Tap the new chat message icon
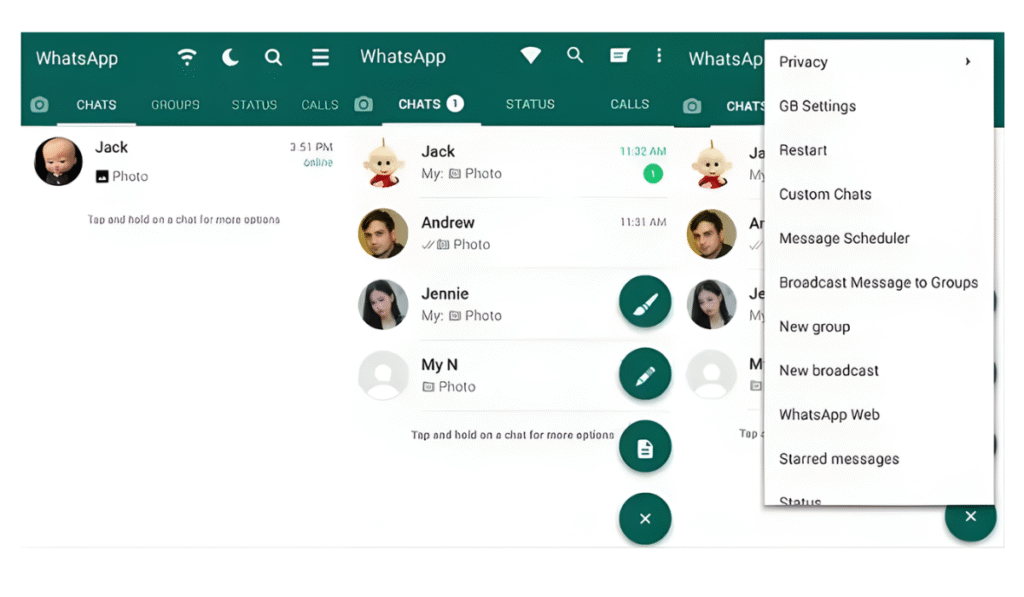 (x=621, y=56)
